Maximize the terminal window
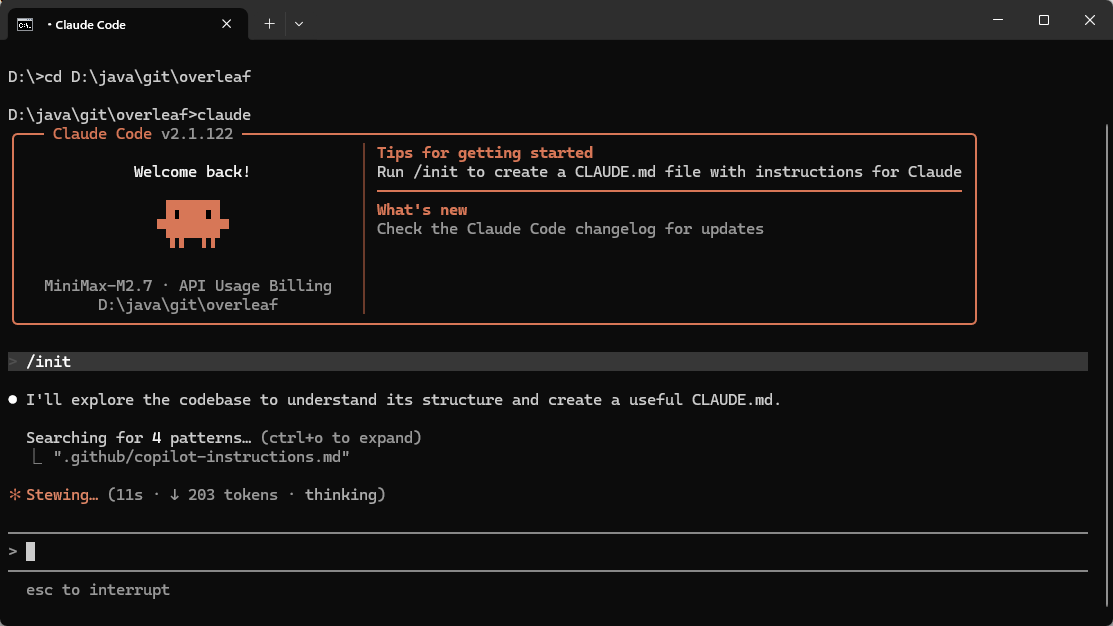This screenshot has height=626, width=1113. pyautogui.click(x=1043, y=20)
